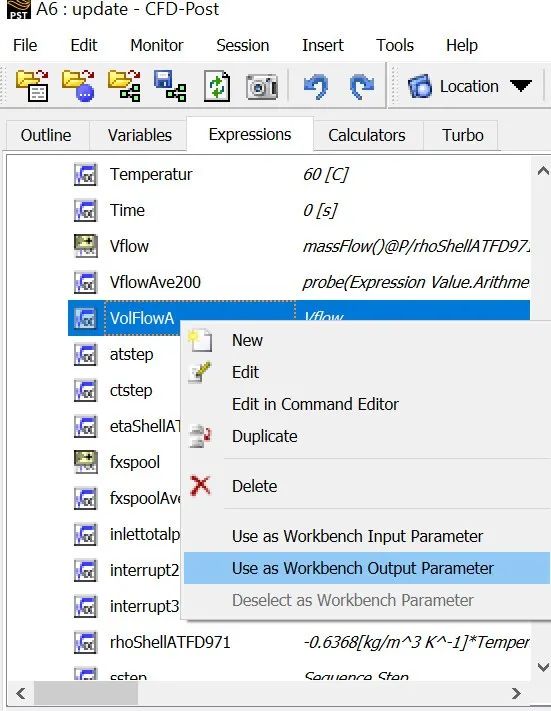This screenshot has width=551, height=711.
Task: Click the Load Results folder icon
Action: (x=32, y=85)
